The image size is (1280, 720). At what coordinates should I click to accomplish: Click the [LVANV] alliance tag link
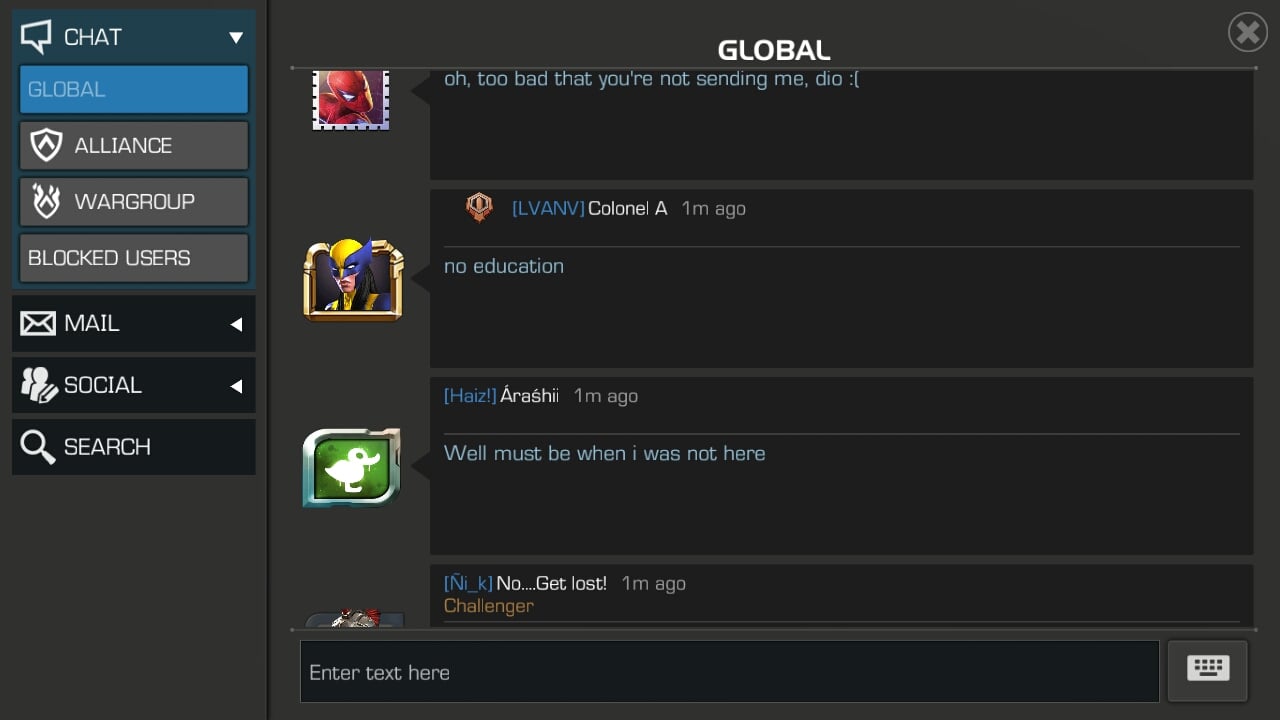click(548, 208)
